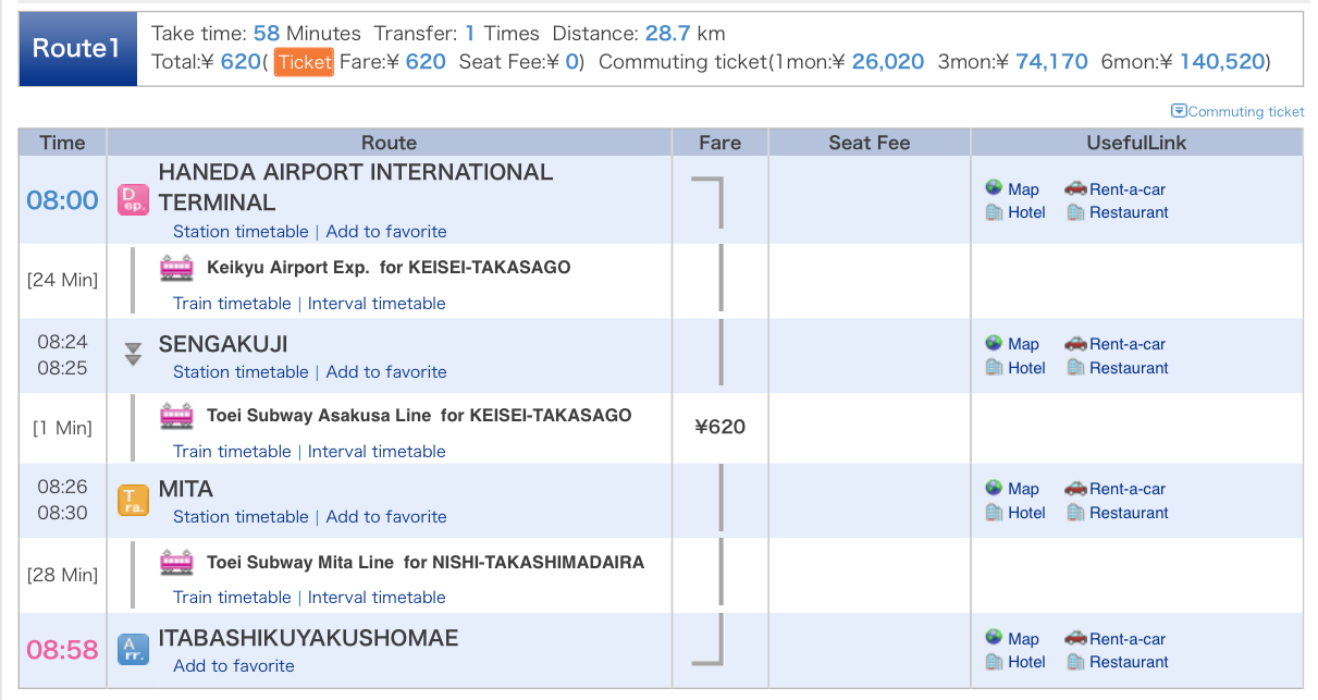This screenshot has width=1318, height=700.
Task: Open Restaurant link in Itabashikuyakushomae row
Action: (x=1129, y=662)
